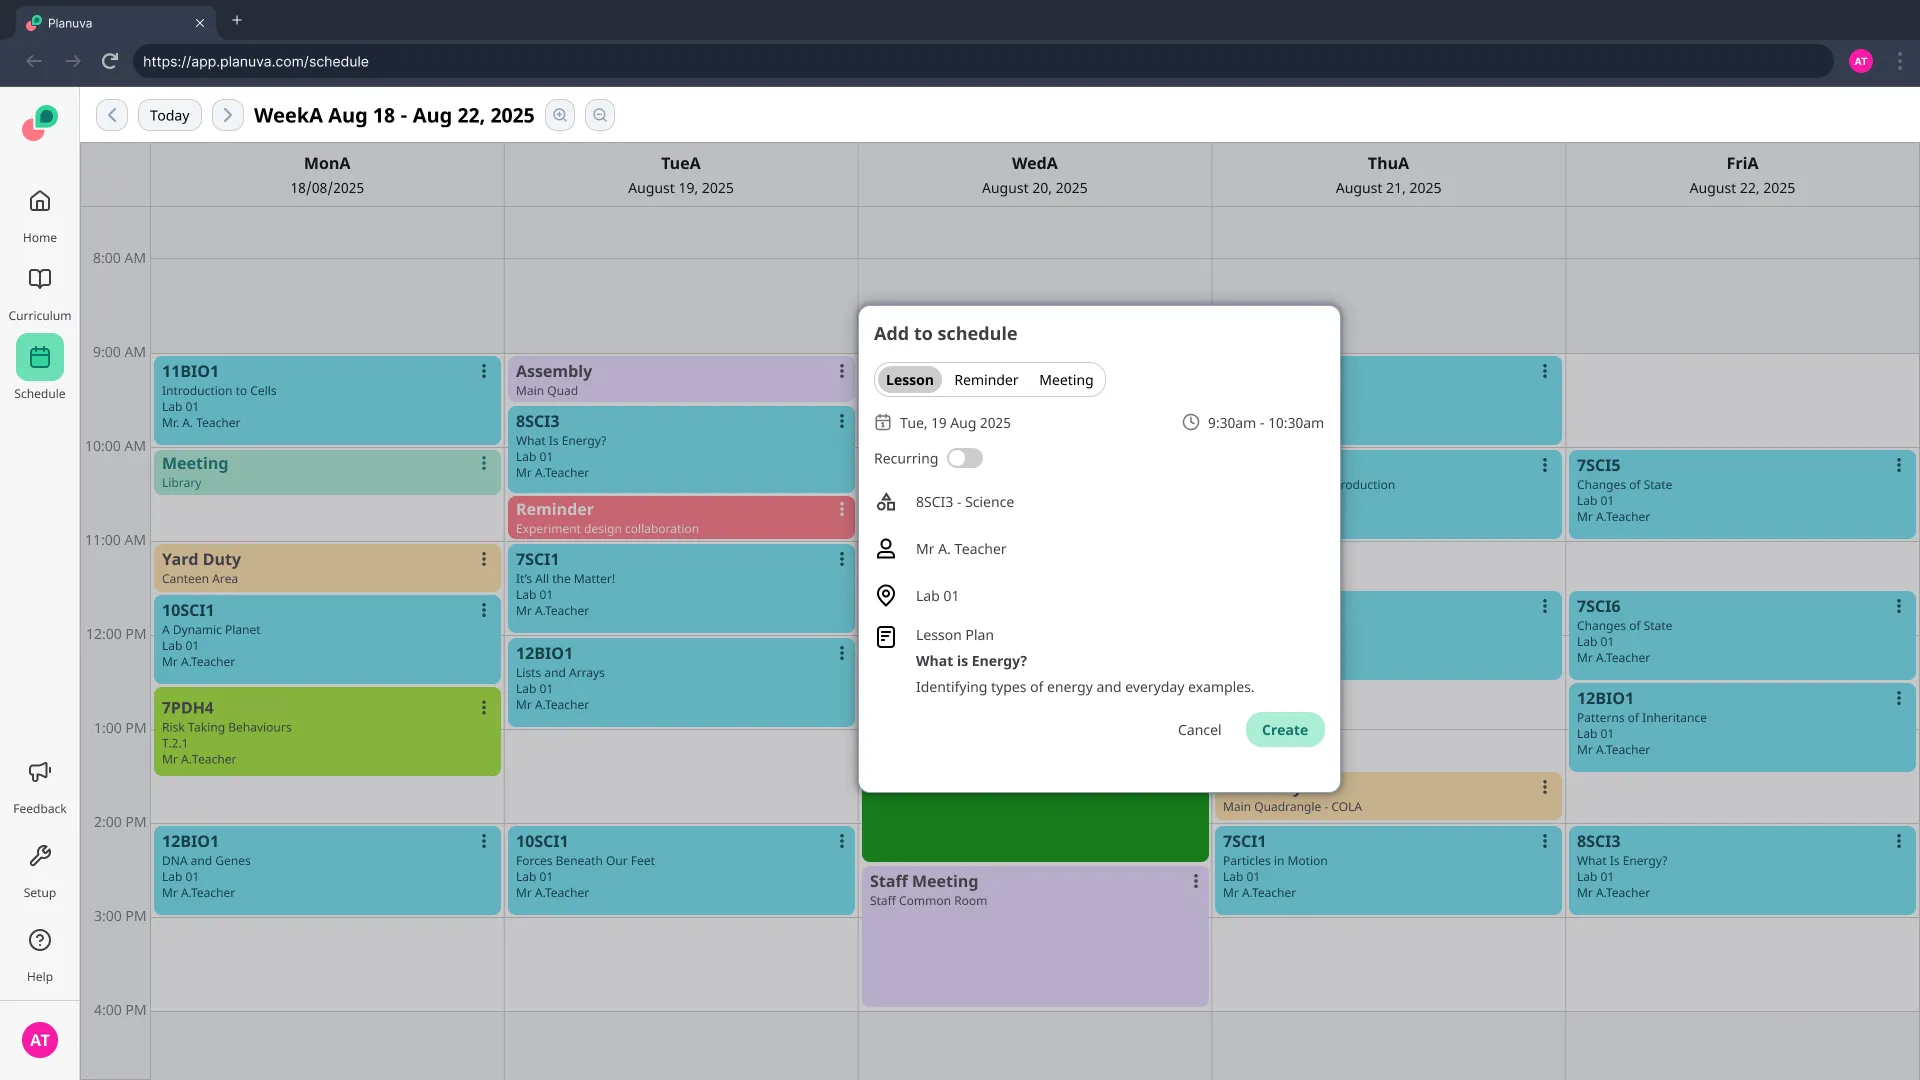Open Setup wrench icon
This screenshot has width=1920, height=1080.
[x=40, y=857]
